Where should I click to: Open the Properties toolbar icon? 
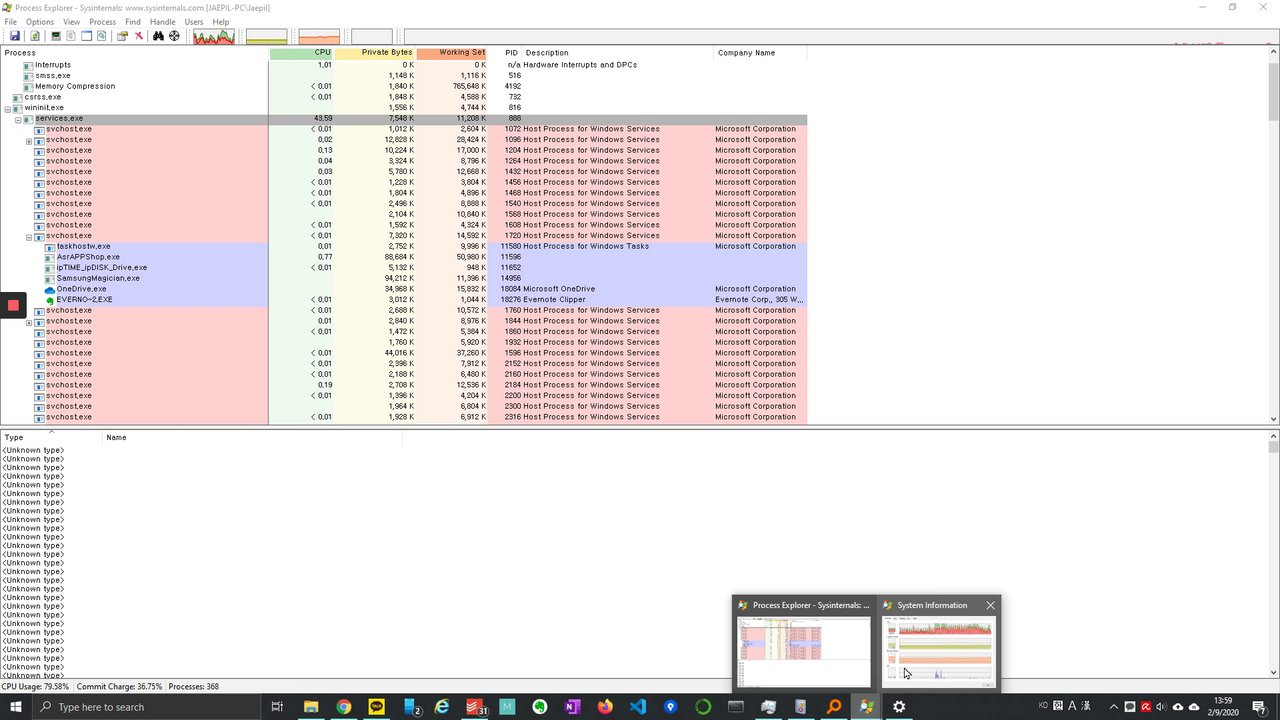pyautogui.click(x=122, y=36)
